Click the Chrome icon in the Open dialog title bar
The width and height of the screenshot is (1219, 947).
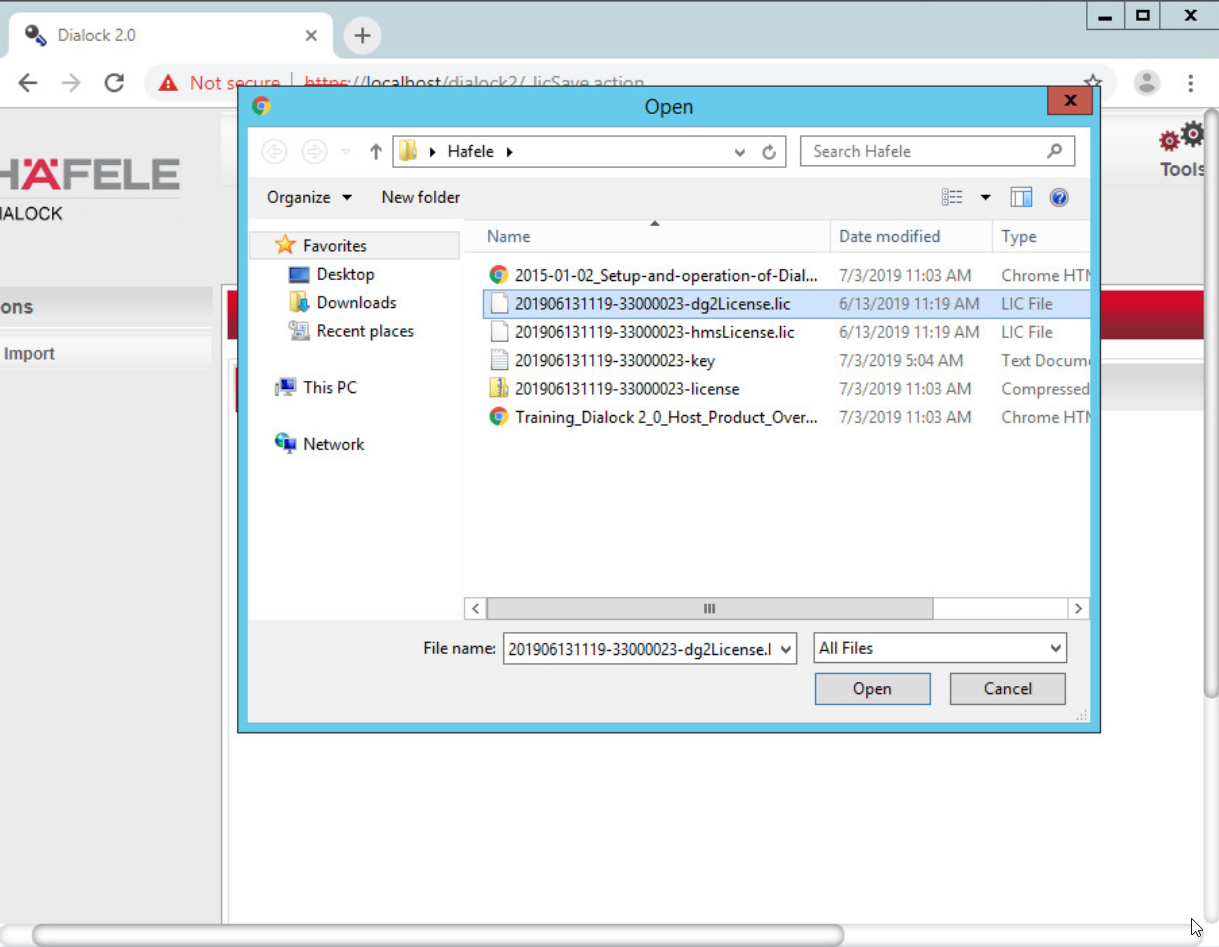pyautogui.click(x=261, y=106)
